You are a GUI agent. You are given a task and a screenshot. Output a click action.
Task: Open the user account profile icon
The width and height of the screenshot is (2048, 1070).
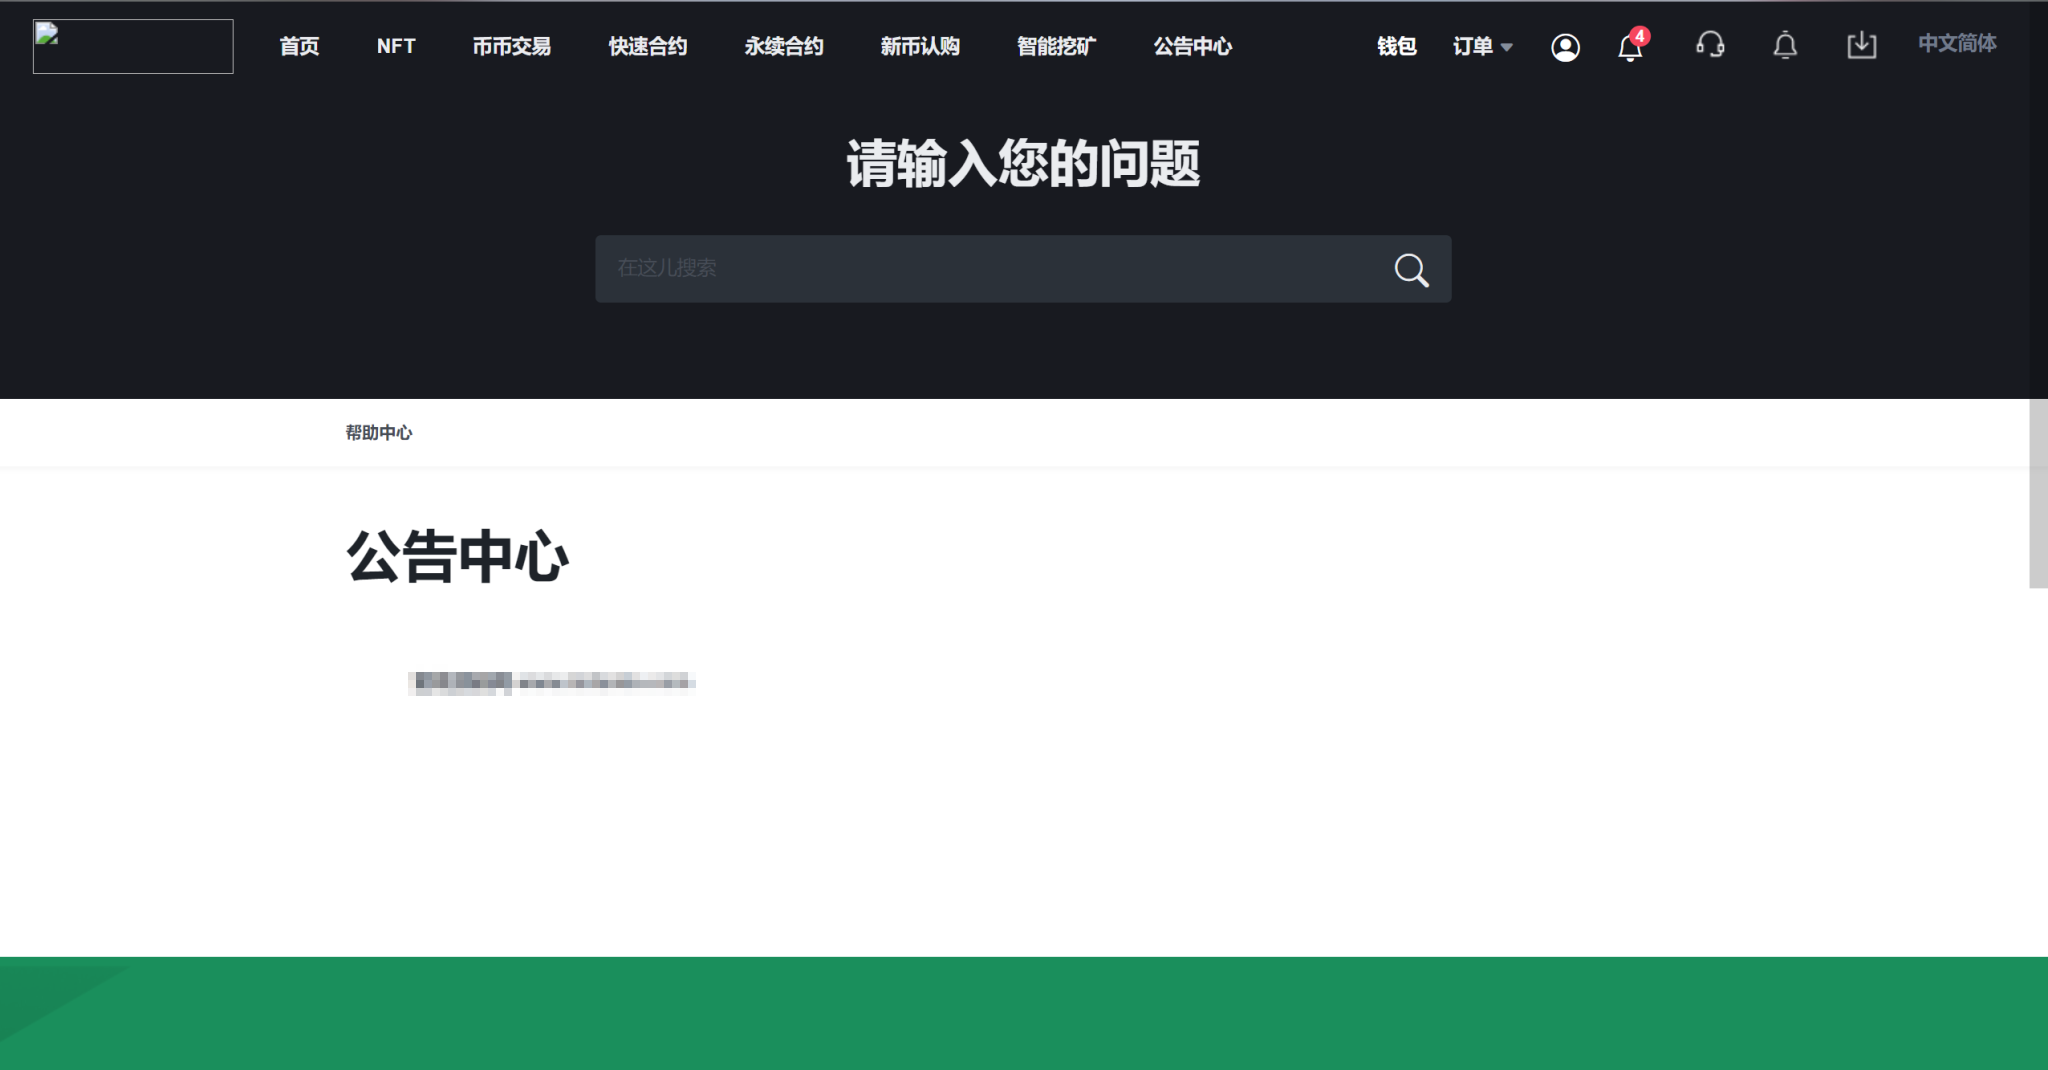(1565, 47)
